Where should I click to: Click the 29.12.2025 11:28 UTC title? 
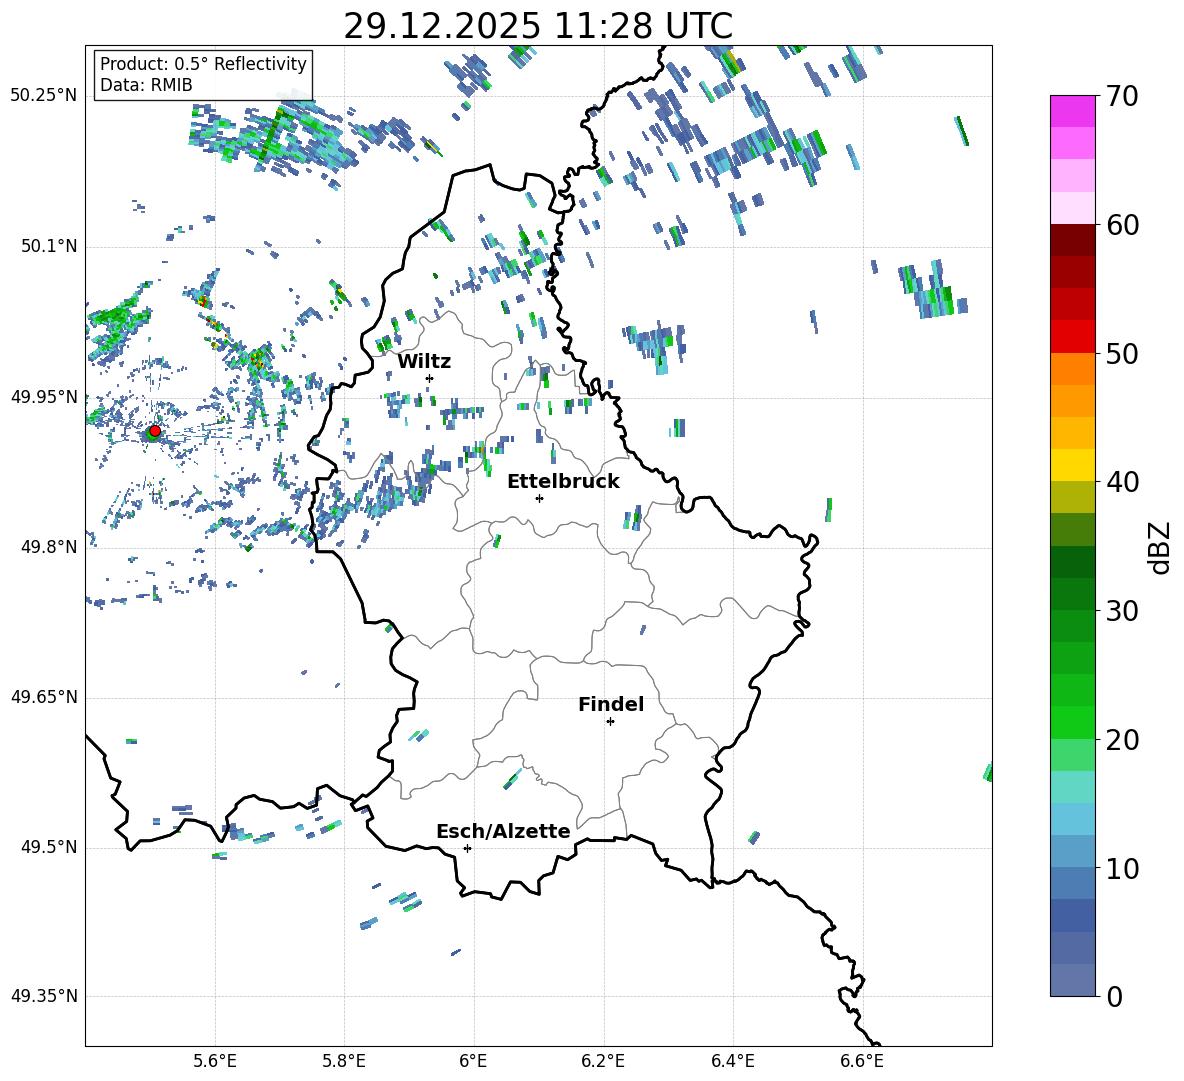pyautogui.click(x=538, y=26)
